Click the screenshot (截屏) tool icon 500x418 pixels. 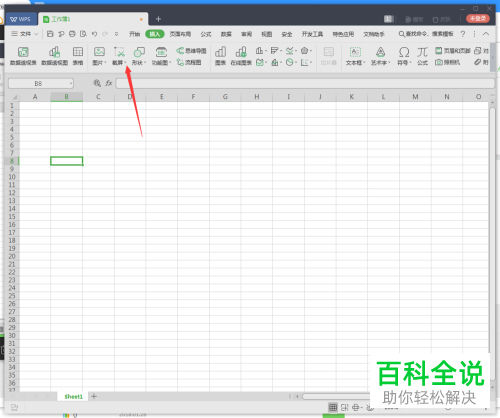tap(119, 52)
